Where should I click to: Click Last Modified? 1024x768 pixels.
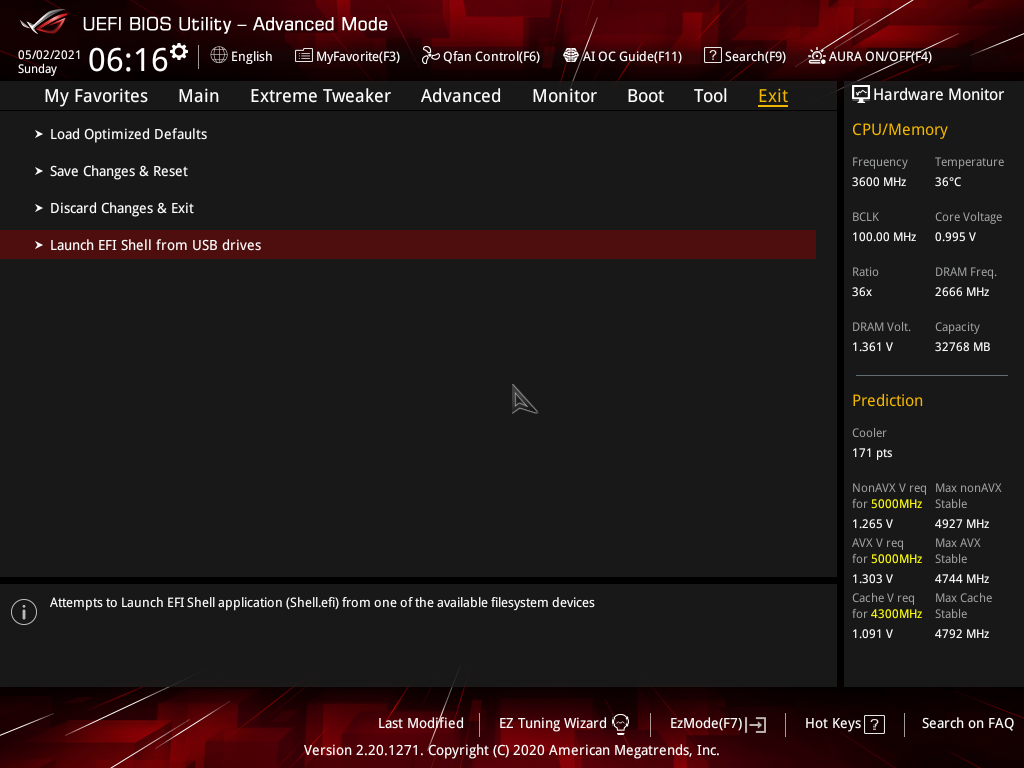tap(421, 723)
